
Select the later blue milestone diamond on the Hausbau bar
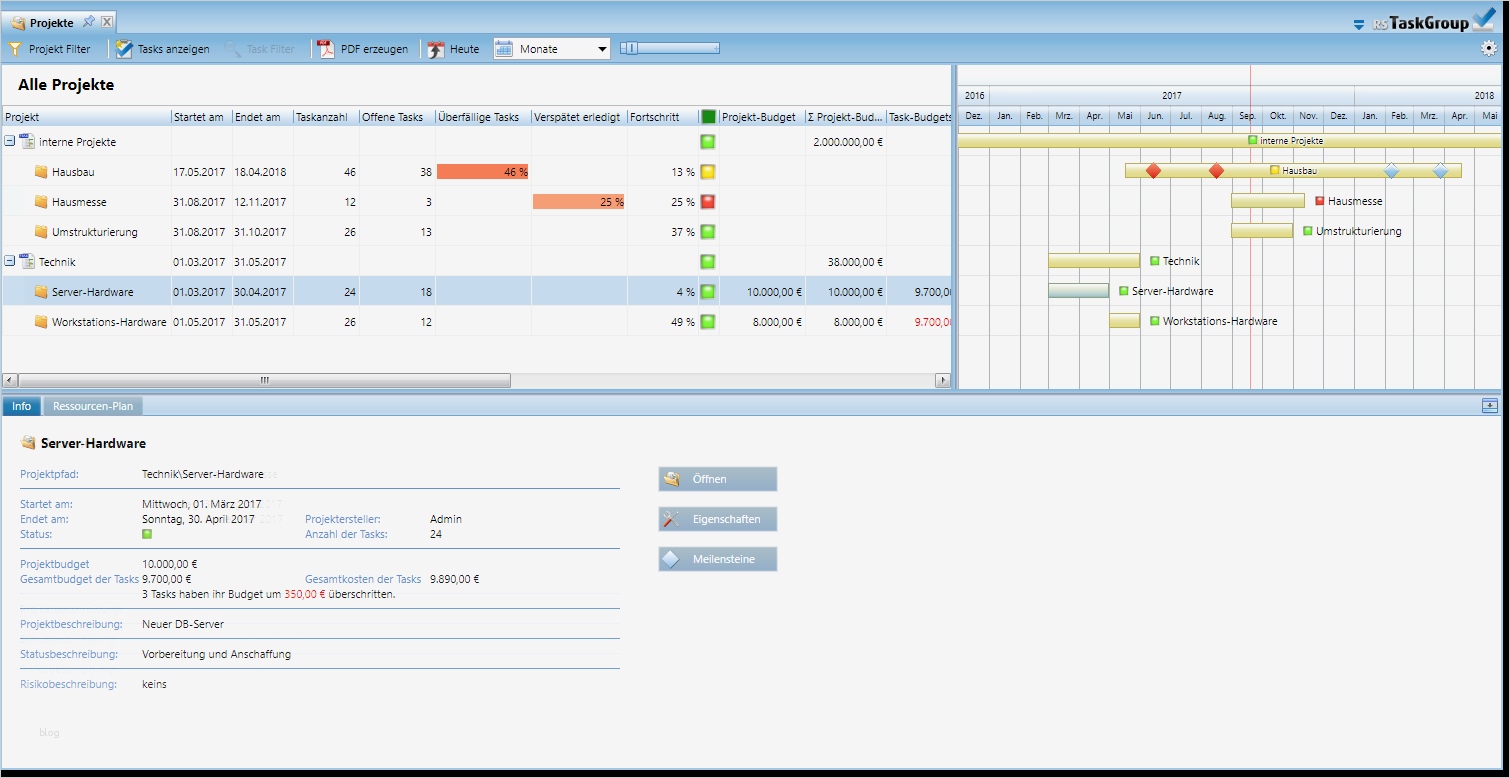pyautogui.click(x=1440, y=171)
